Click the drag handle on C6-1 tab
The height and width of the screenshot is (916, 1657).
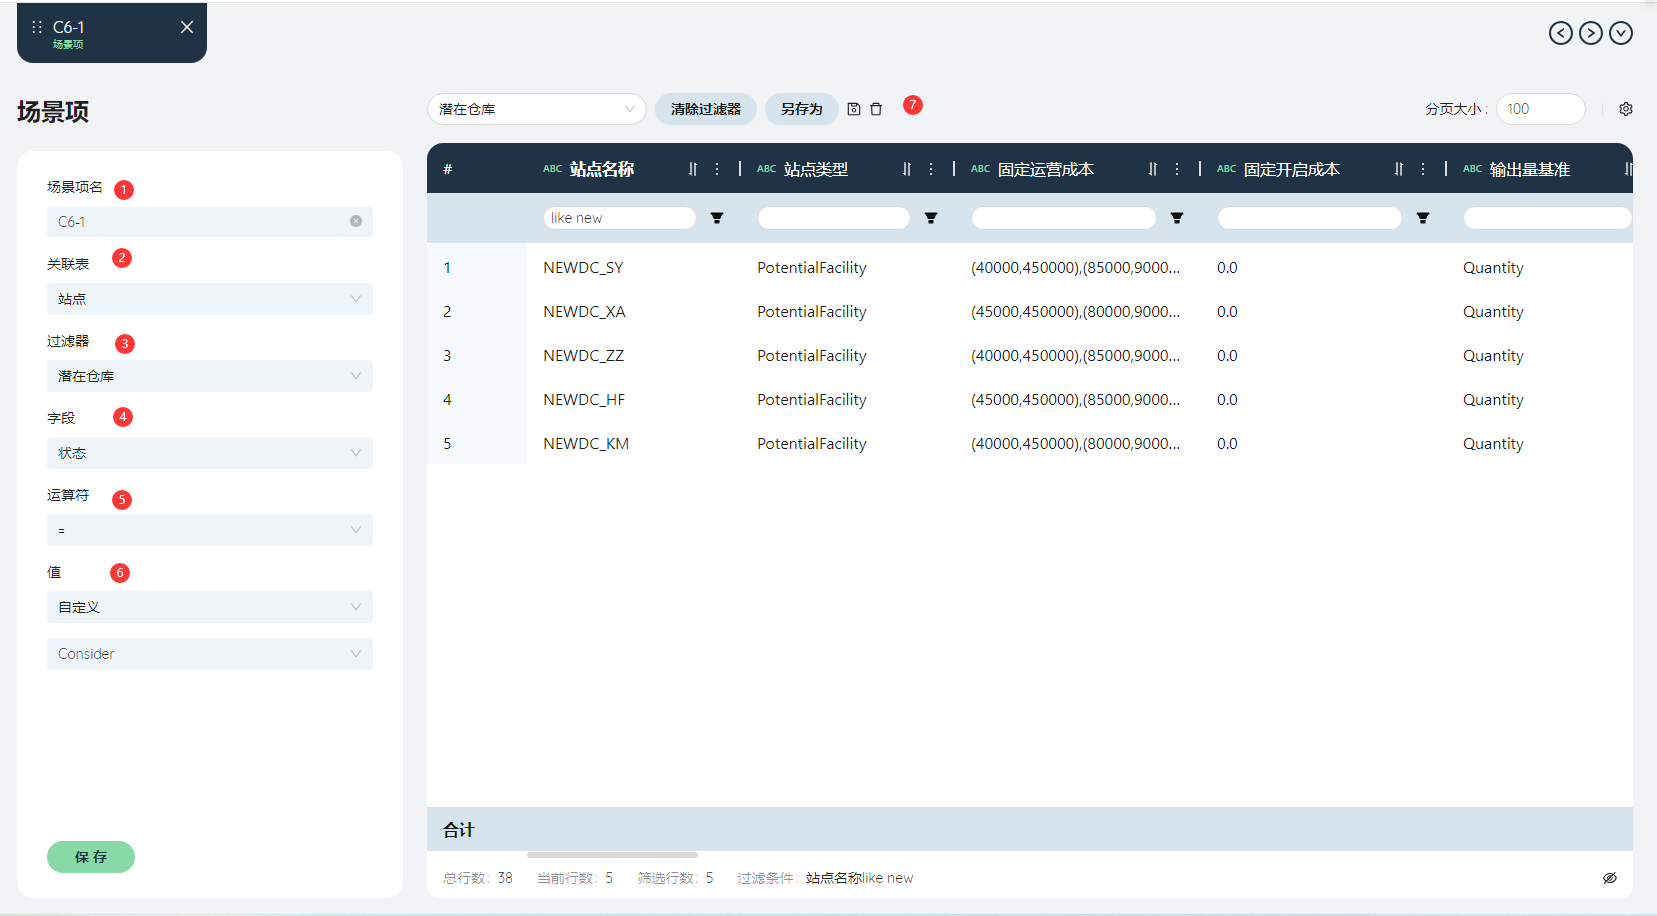(x=37, y=27)
